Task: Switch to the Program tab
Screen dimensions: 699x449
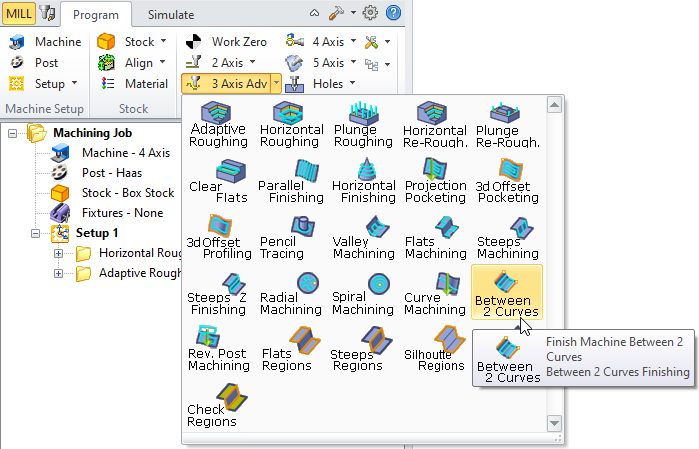Action: pos(98,15)
